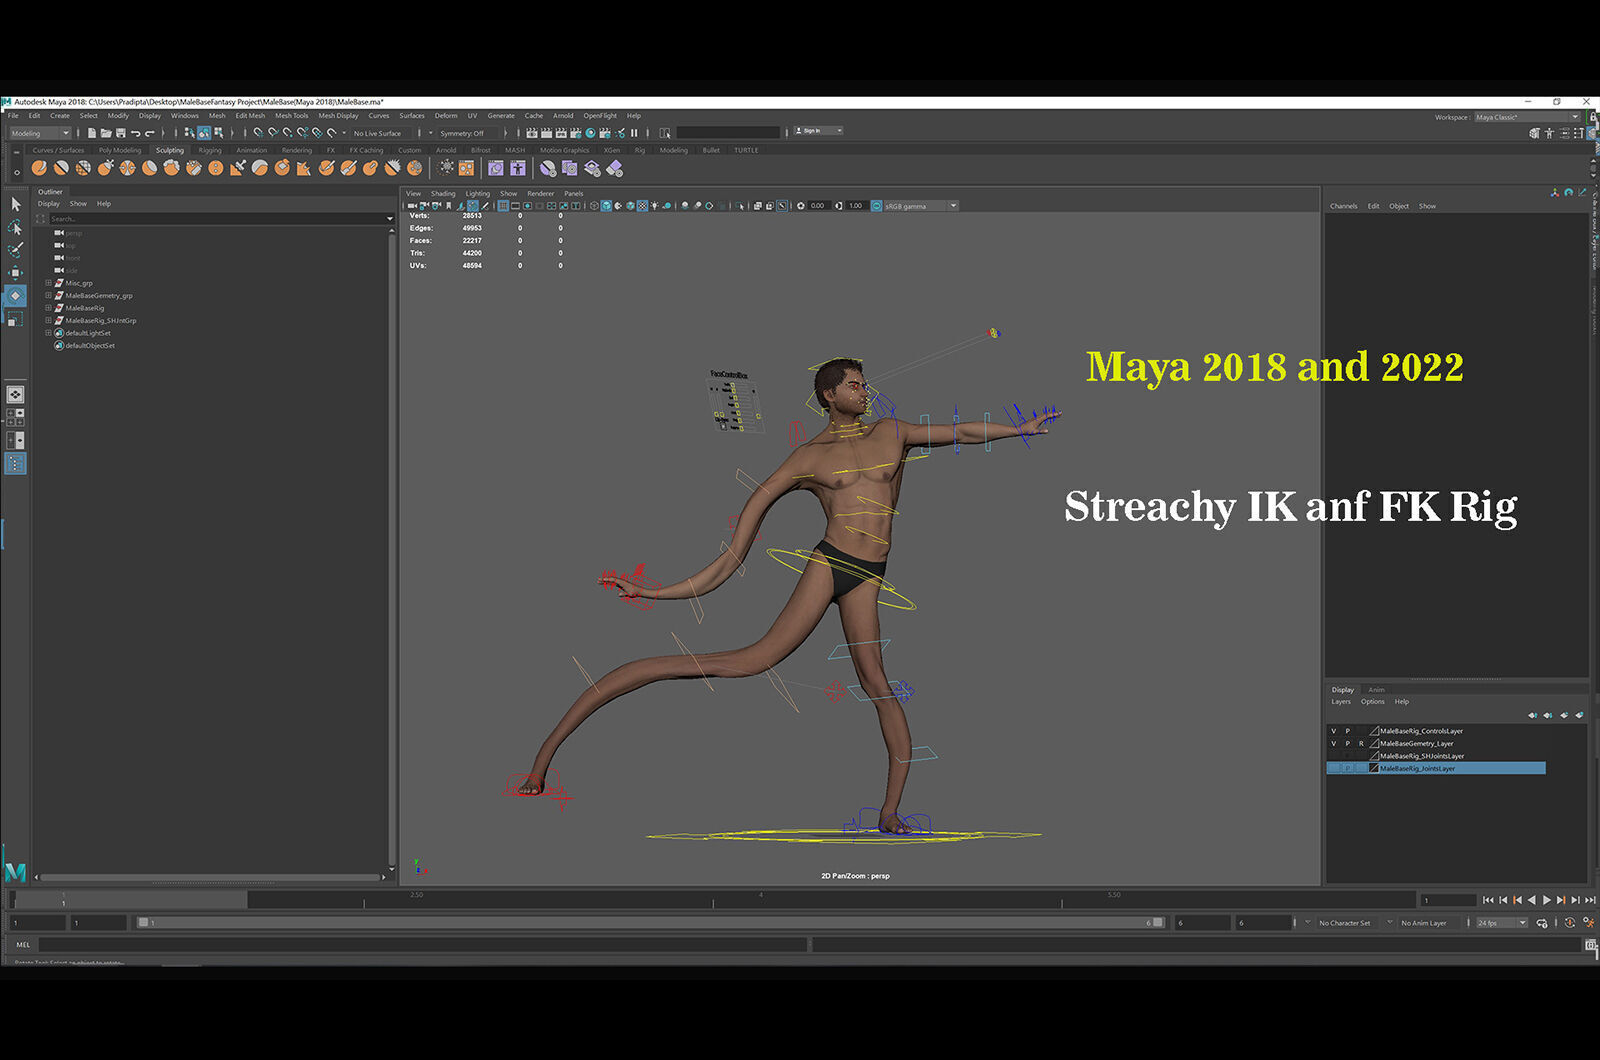
Task: Pick the Paint Selection tool
Action: click(x=15, y=250)
